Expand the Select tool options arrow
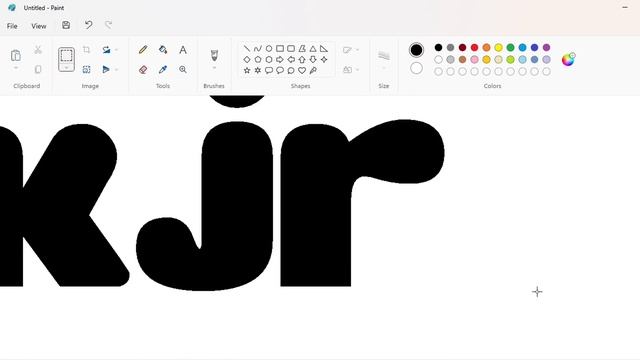This screenshot has width=640, height=360. (x=67, y=68)
